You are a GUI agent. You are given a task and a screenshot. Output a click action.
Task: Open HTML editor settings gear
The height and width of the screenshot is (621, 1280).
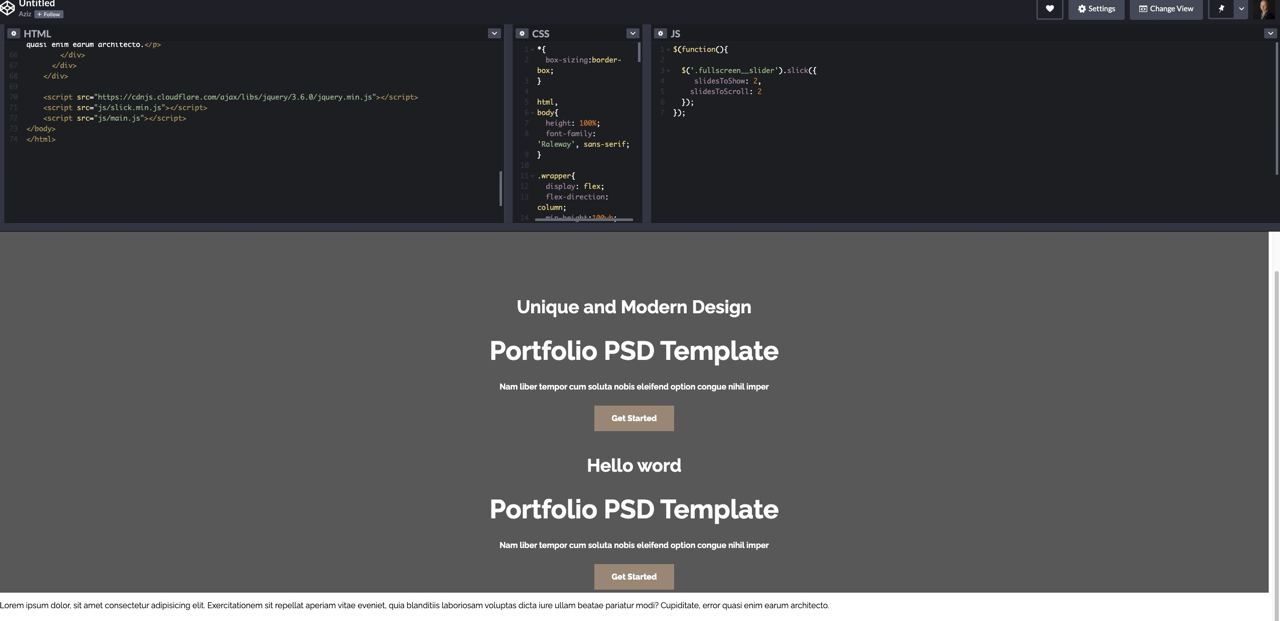pyautogui.click(x=14, y=33)
